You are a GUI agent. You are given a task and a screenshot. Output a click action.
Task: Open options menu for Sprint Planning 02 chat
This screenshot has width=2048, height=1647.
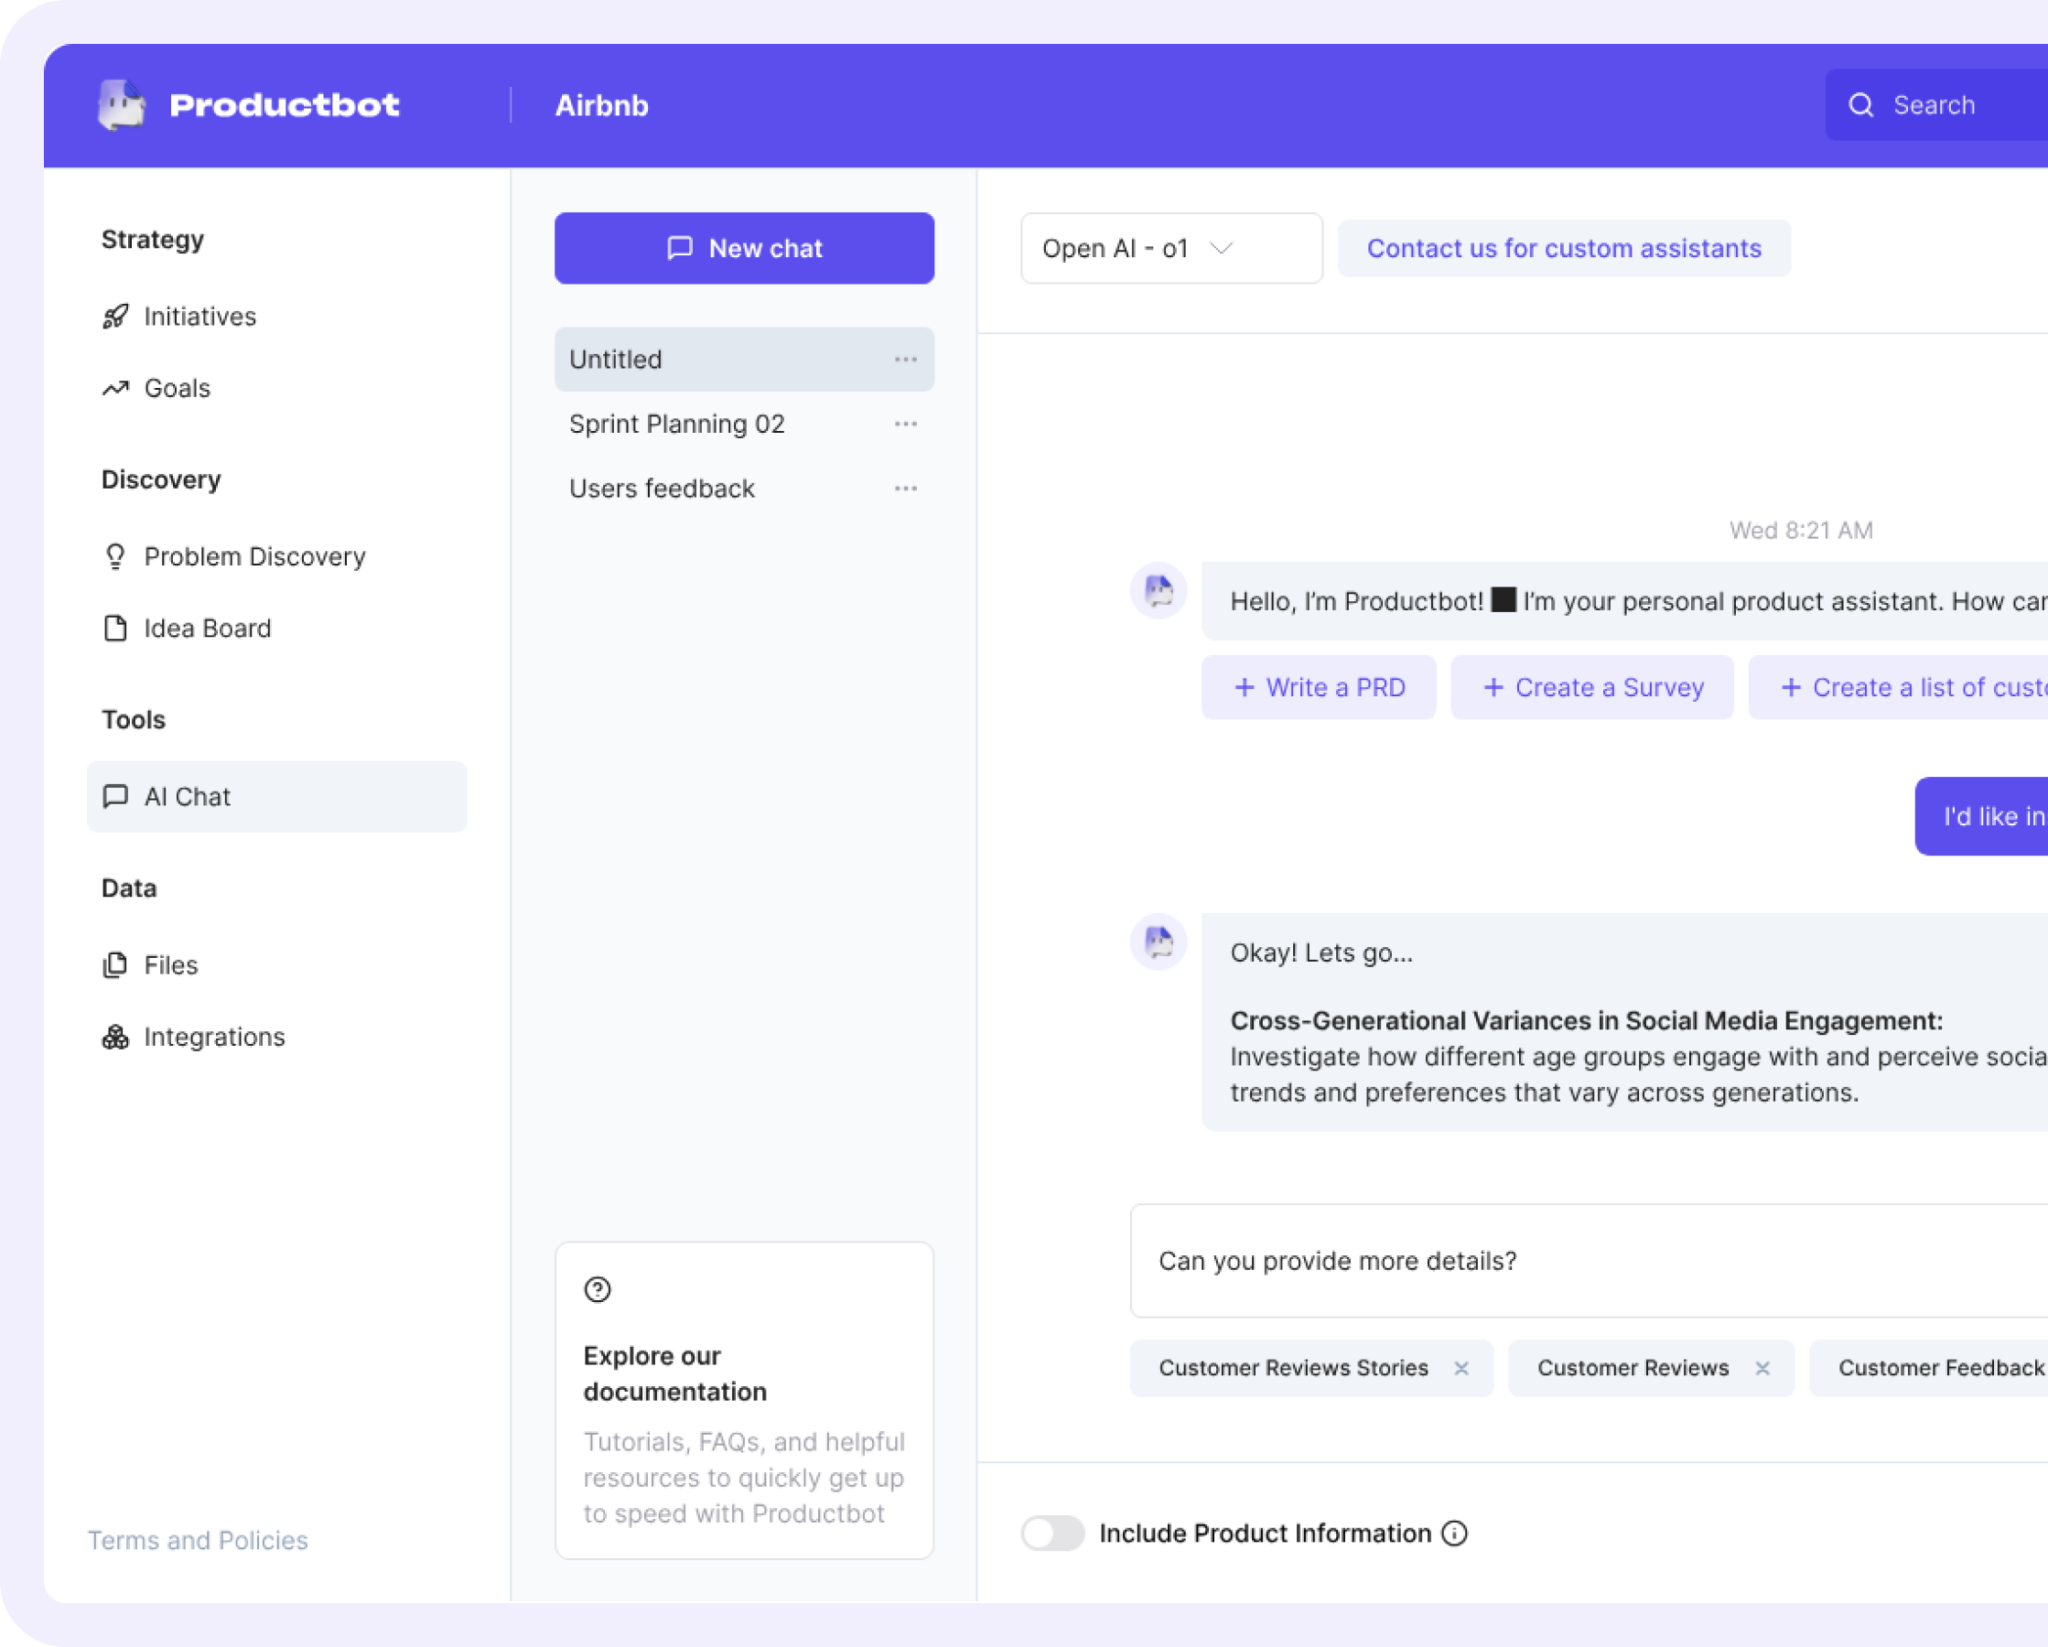906,423
